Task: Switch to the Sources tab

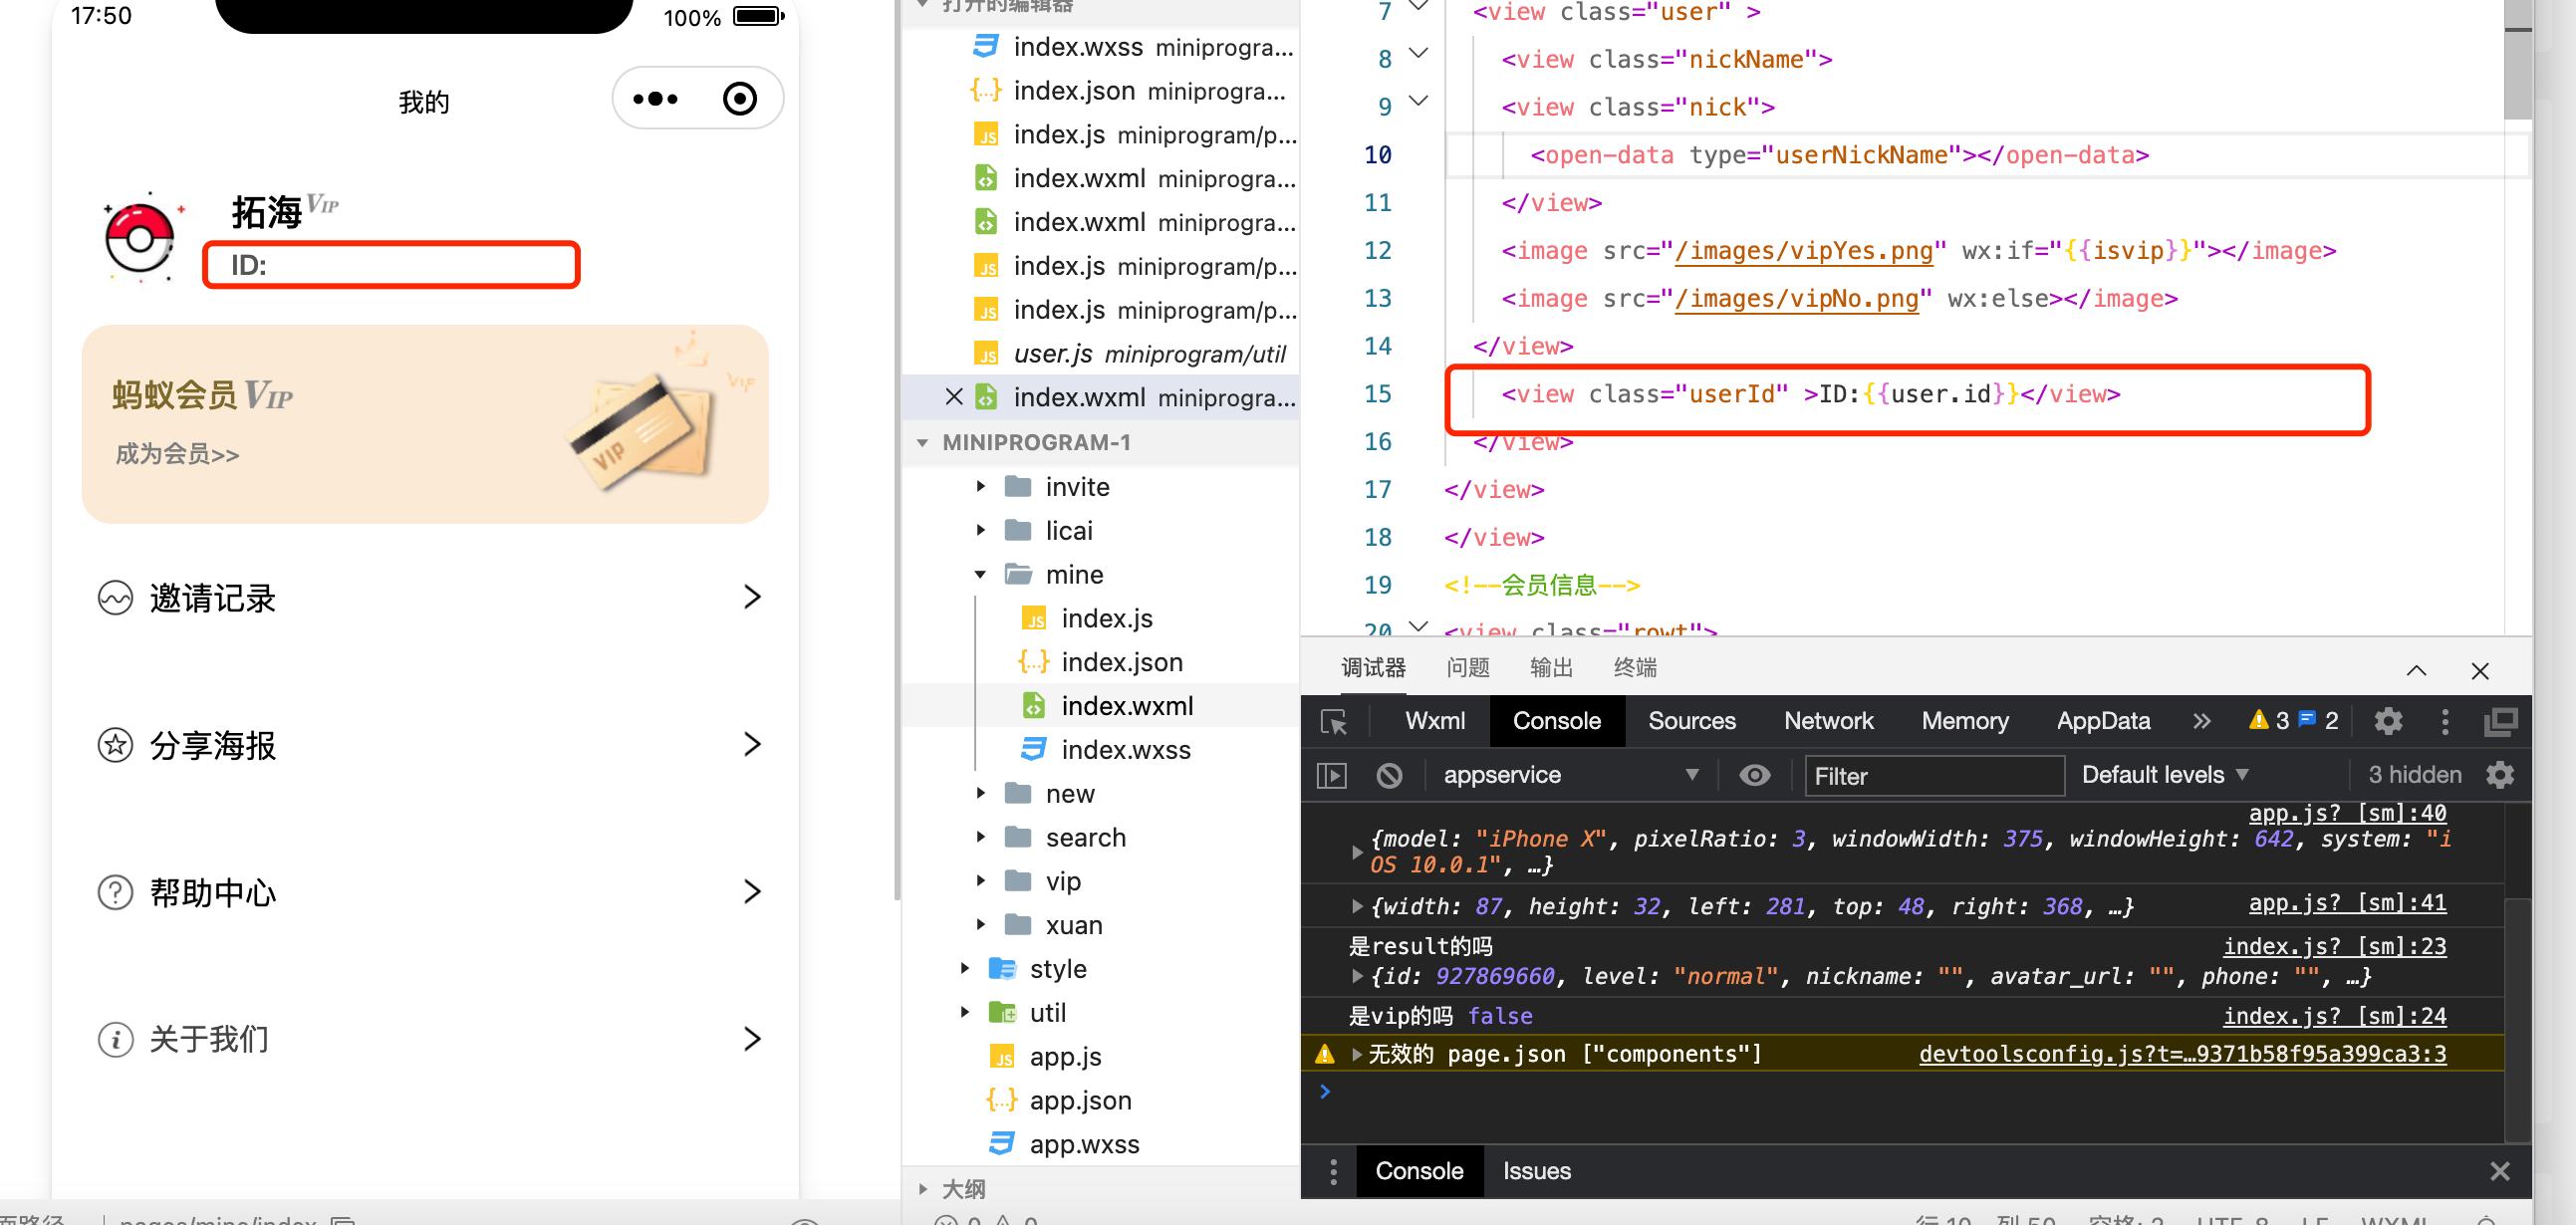Action: [1691, 721]
